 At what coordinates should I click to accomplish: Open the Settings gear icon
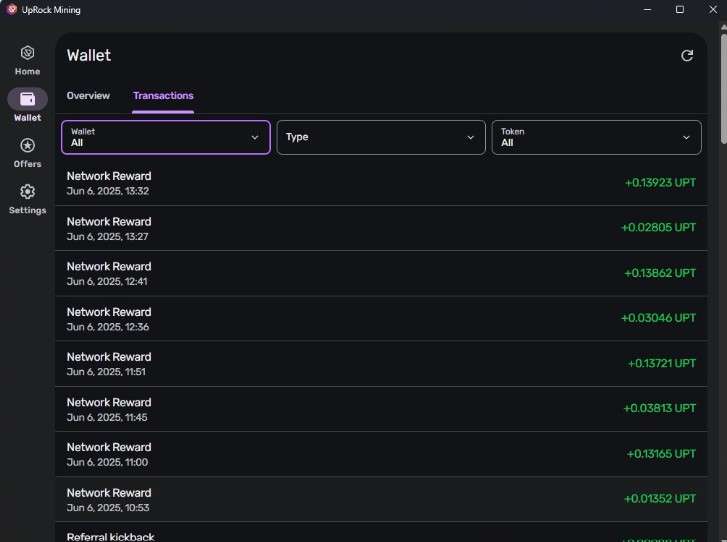click(27, 191)
